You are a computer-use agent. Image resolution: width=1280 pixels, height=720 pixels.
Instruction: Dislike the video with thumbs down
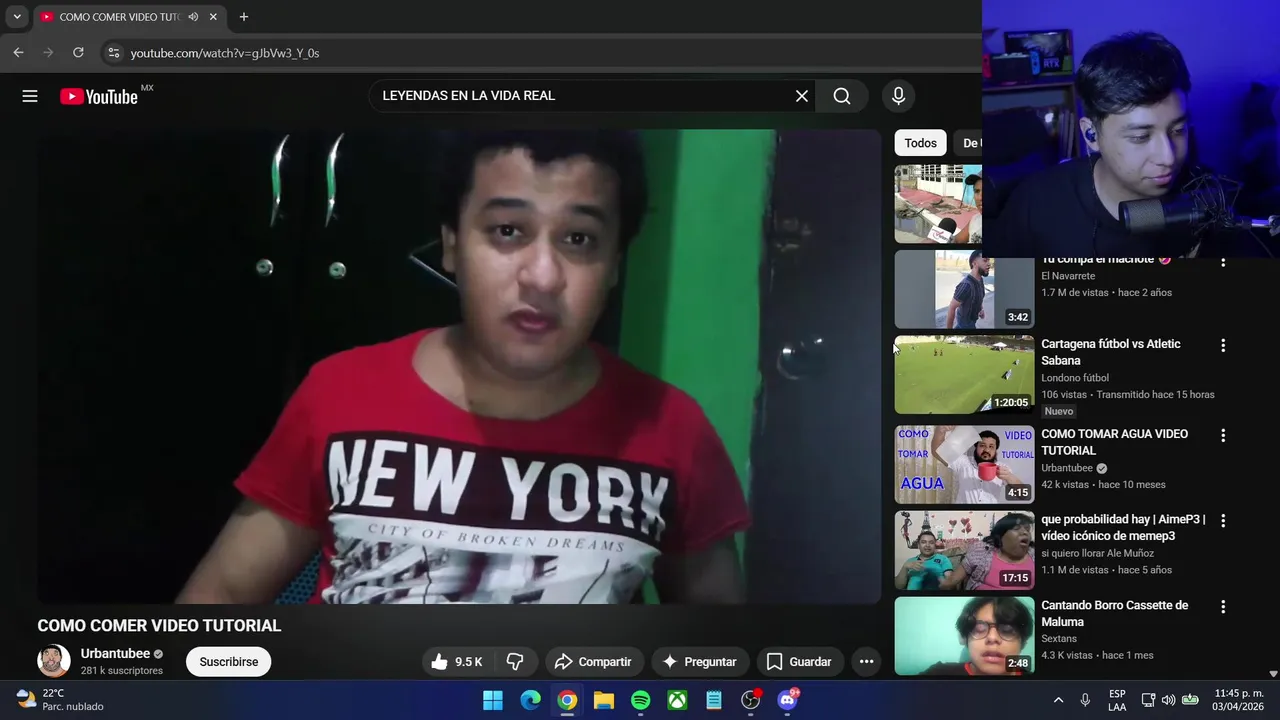tap(515, 662)
